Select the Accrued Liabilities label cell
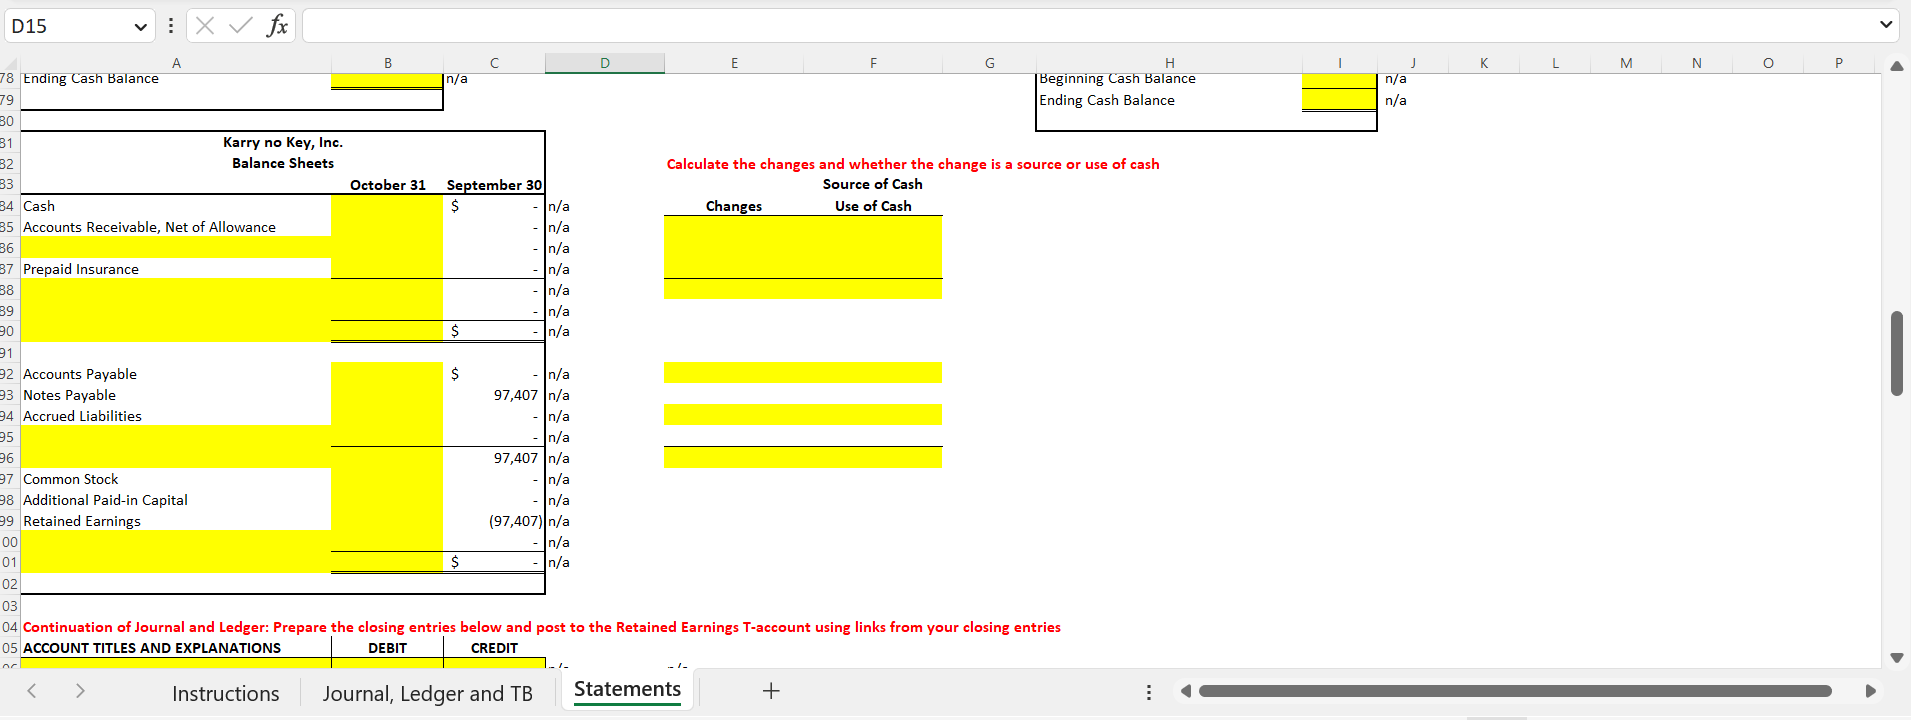This screenshot has width=1911, height=720. click(176, 416)
